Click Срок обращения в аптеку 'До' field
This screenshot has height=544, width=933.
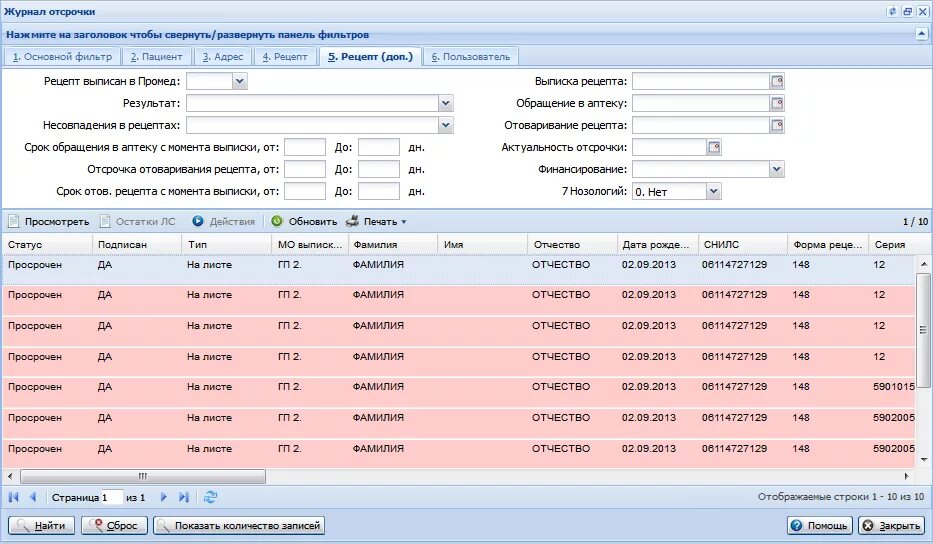point(379,147)
